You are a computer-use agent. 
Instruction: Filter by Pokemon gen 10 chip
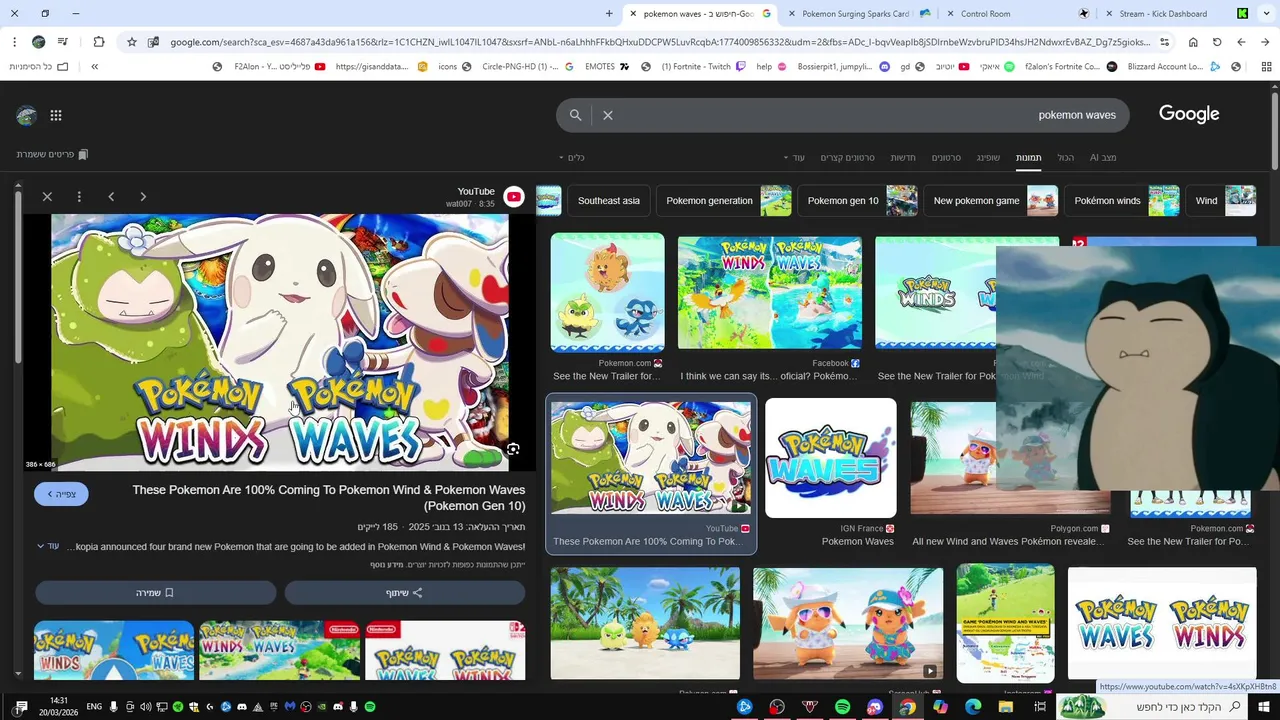(x=857, y=201)
